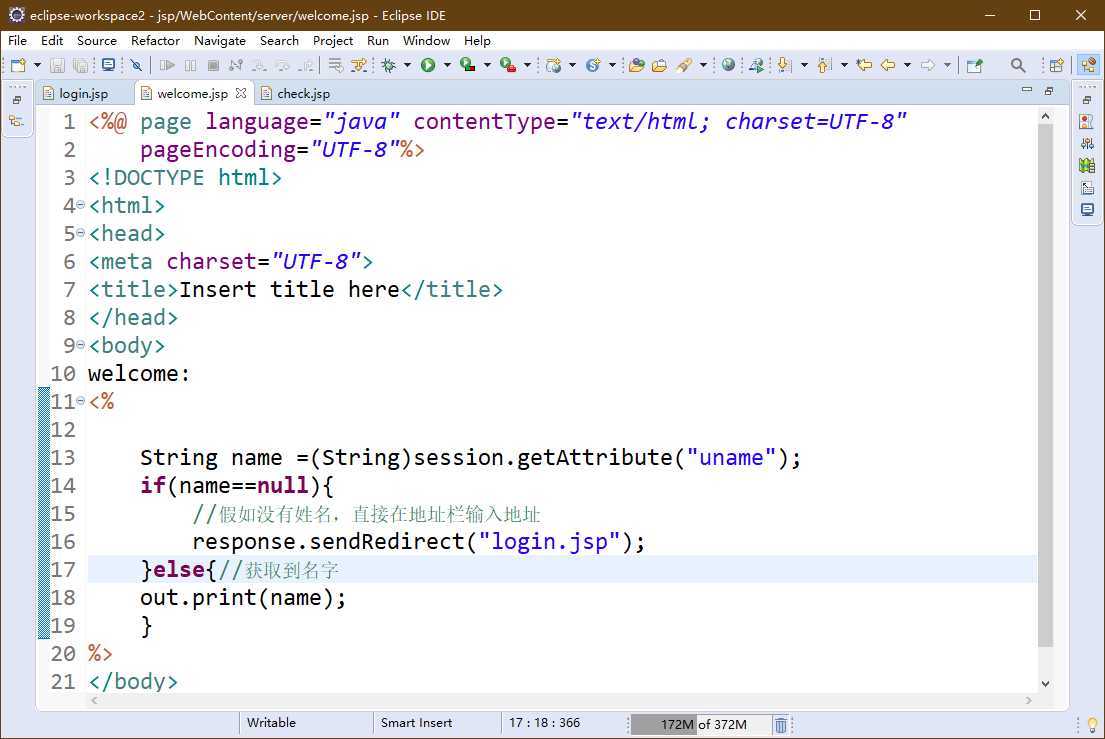Expand the flashlight Search dropdown arrow
Image resolution: width=1105 pixels, height=739 pixels.
(703, 66)
